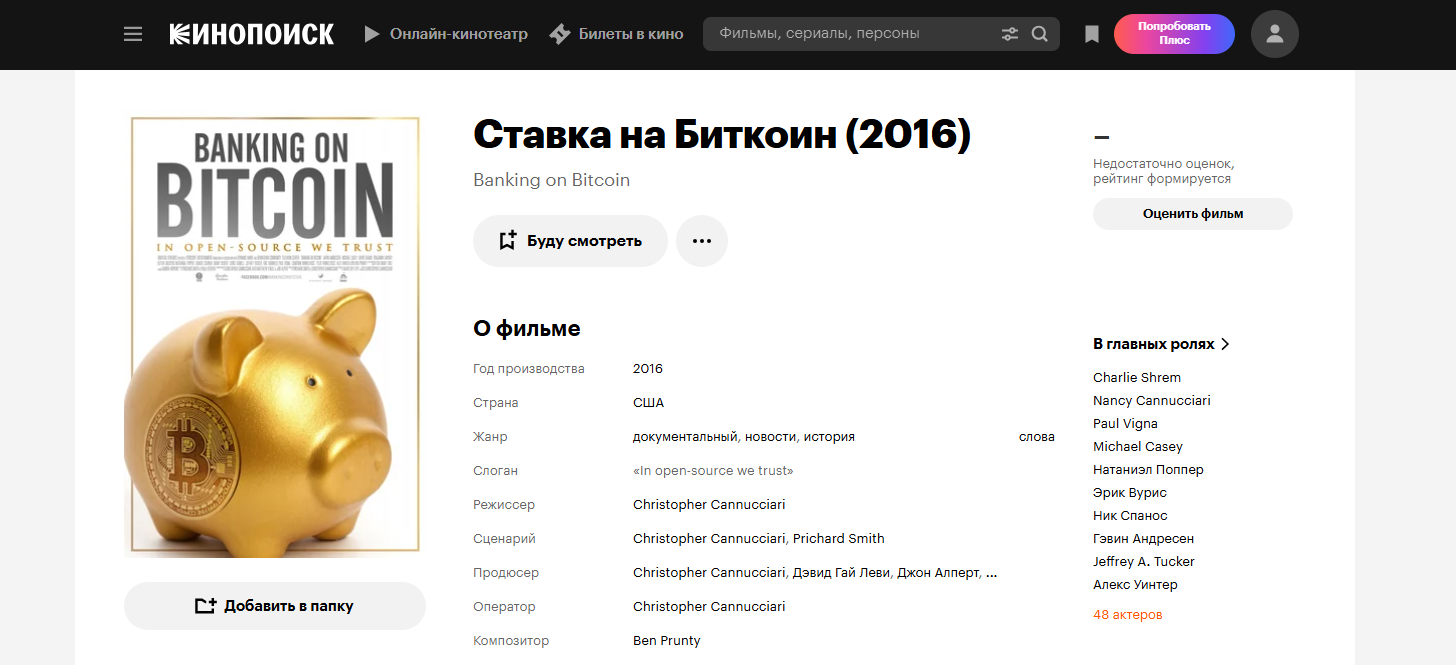The width and height of the screenshot is (1456, 665).
Task: Open actor Michael Casey
Action: coord(1138,447)
